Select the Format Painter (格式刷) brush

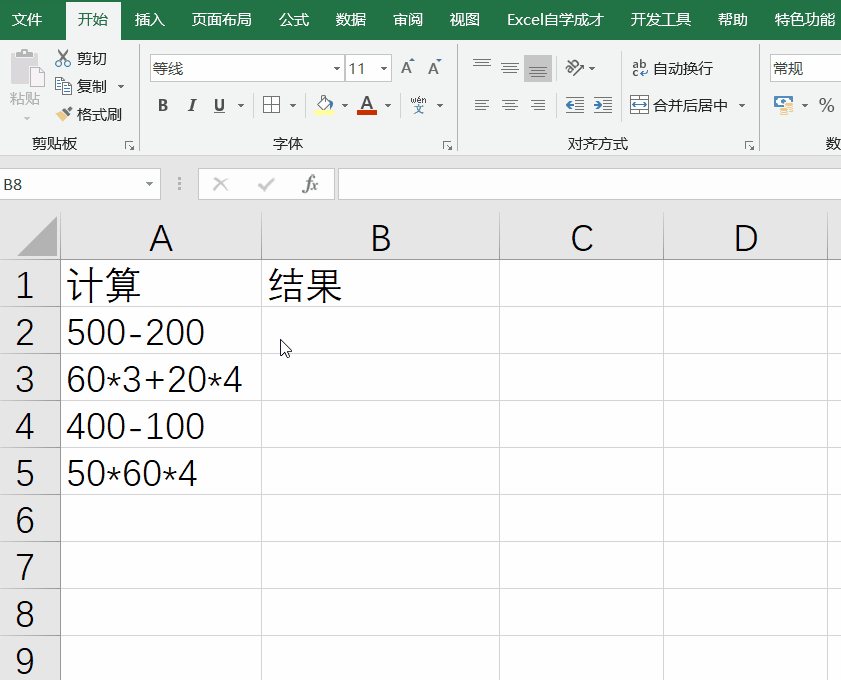point(64,114)
